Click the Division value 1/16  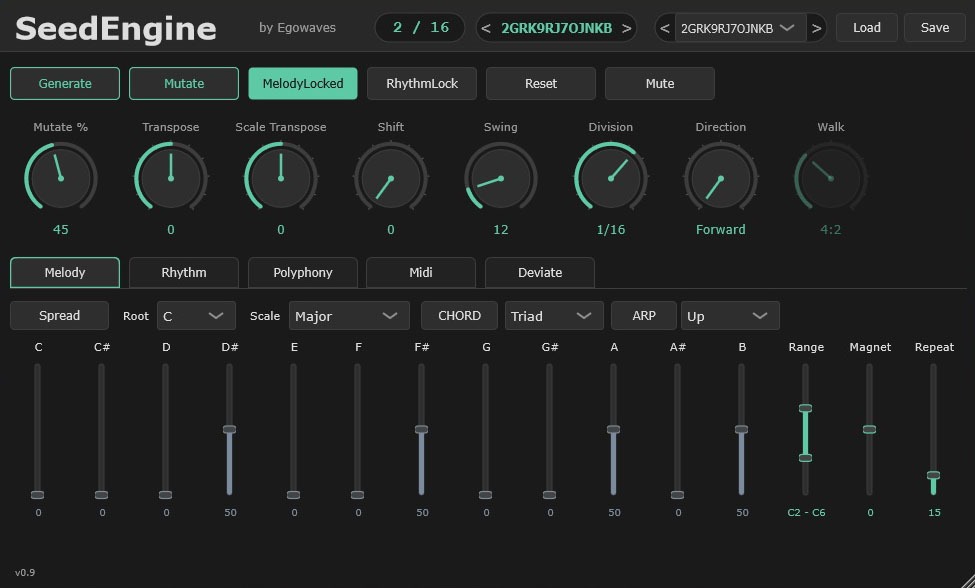(611, 229)
